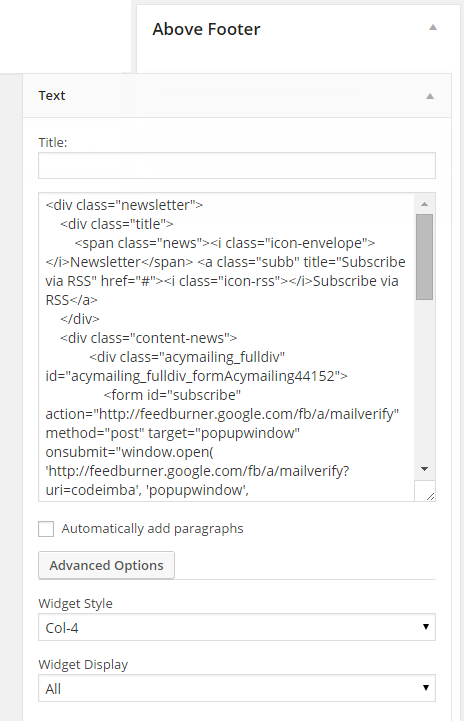
Task: Click the Text widget title bar
Action: click(237, 96)
